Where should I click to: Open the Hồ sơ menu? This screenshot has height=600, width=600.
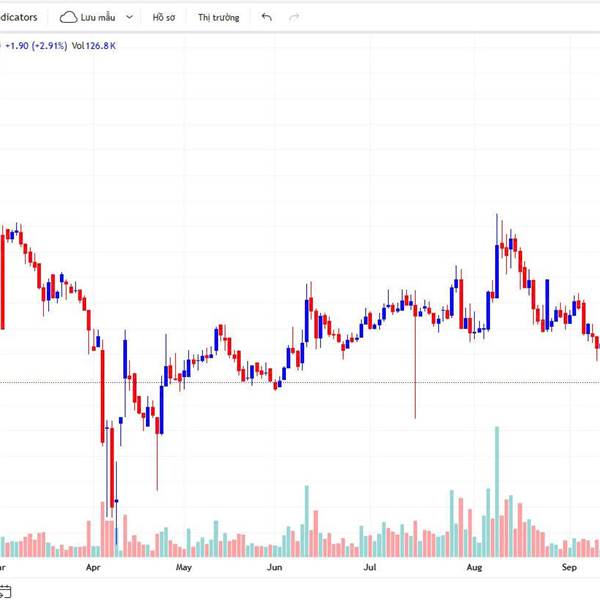164,17
